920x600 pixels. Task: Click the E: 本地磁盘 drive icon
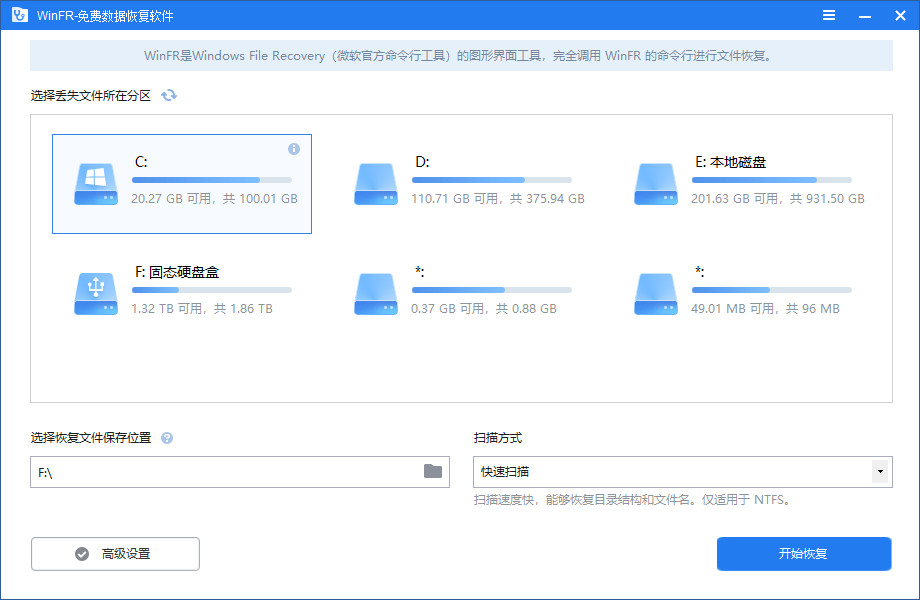click(x=655, y=184)
